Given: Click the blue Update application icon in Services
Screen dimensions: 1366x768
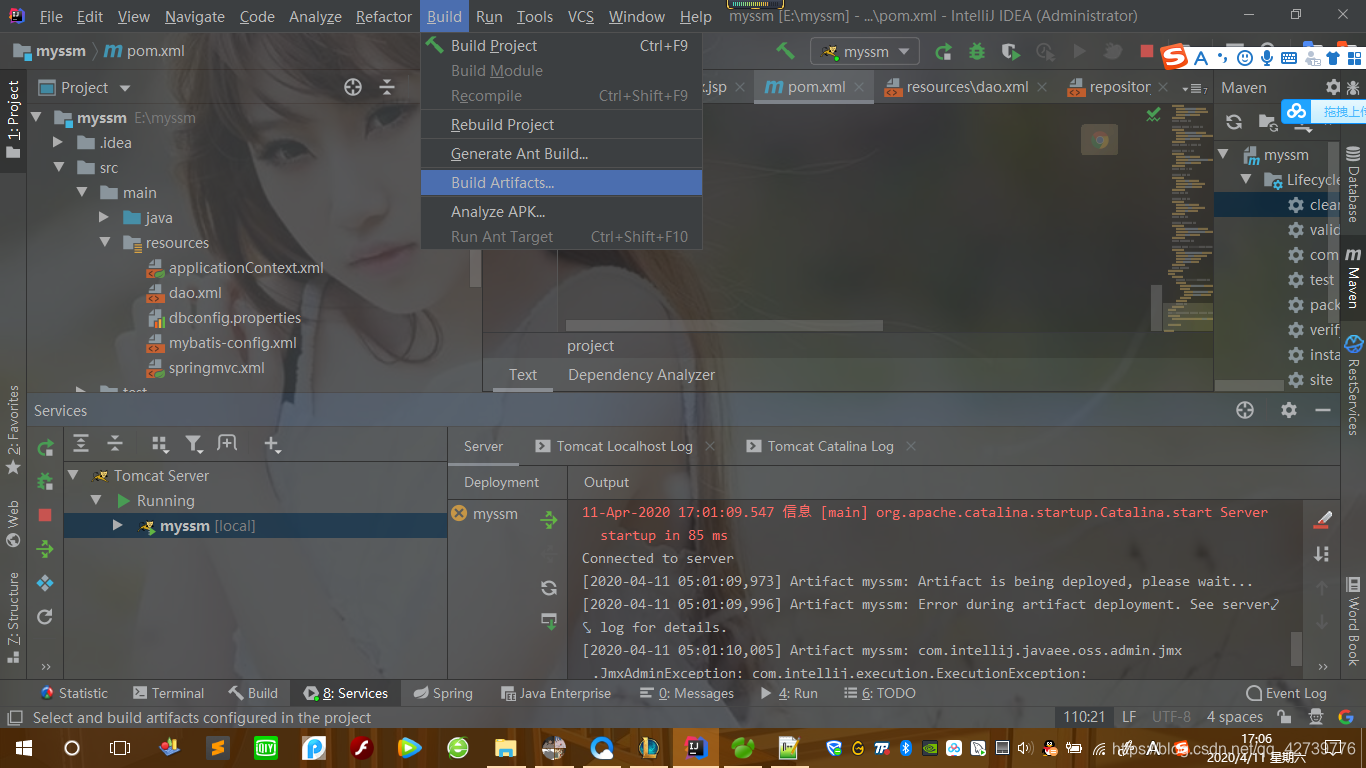Looking at the screenshot, I should tap(45, 583).
